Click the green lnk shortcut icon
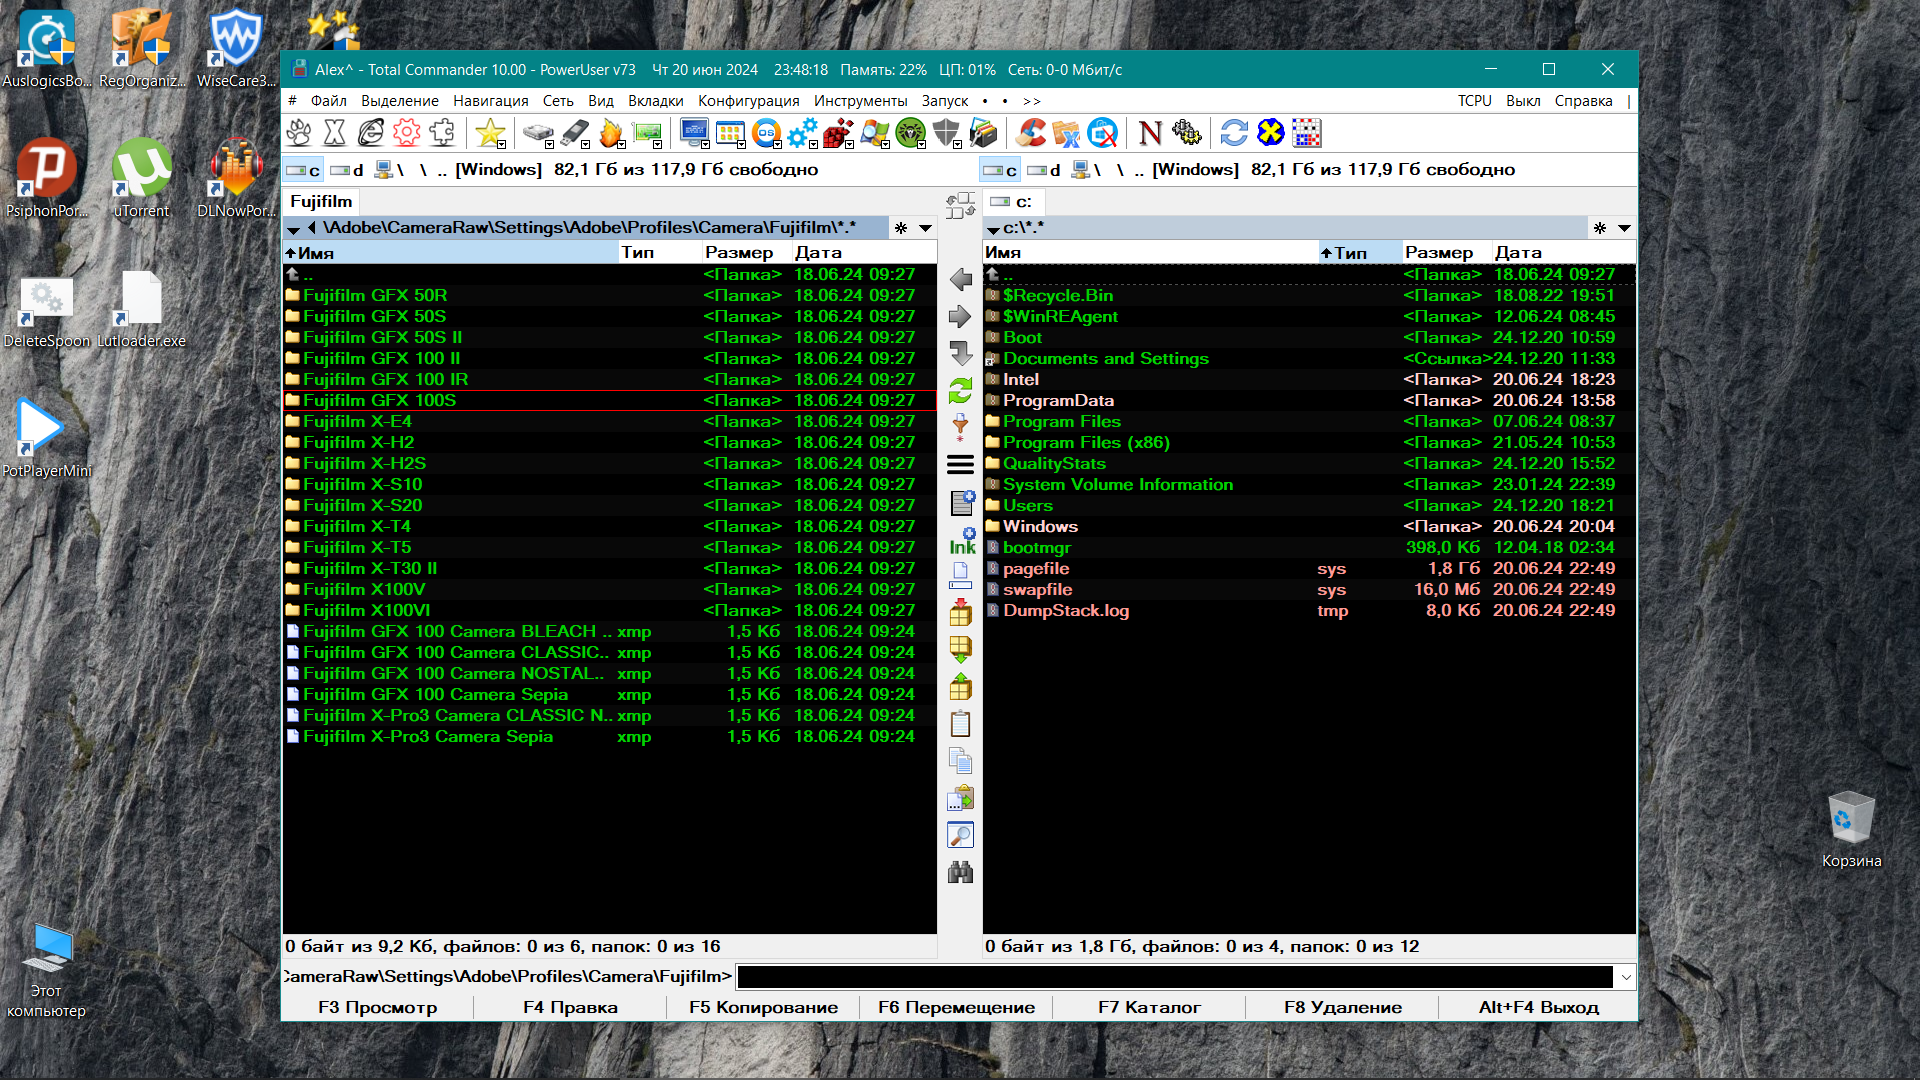This screenshot has height=1080, width=1920. click(962, 541)
